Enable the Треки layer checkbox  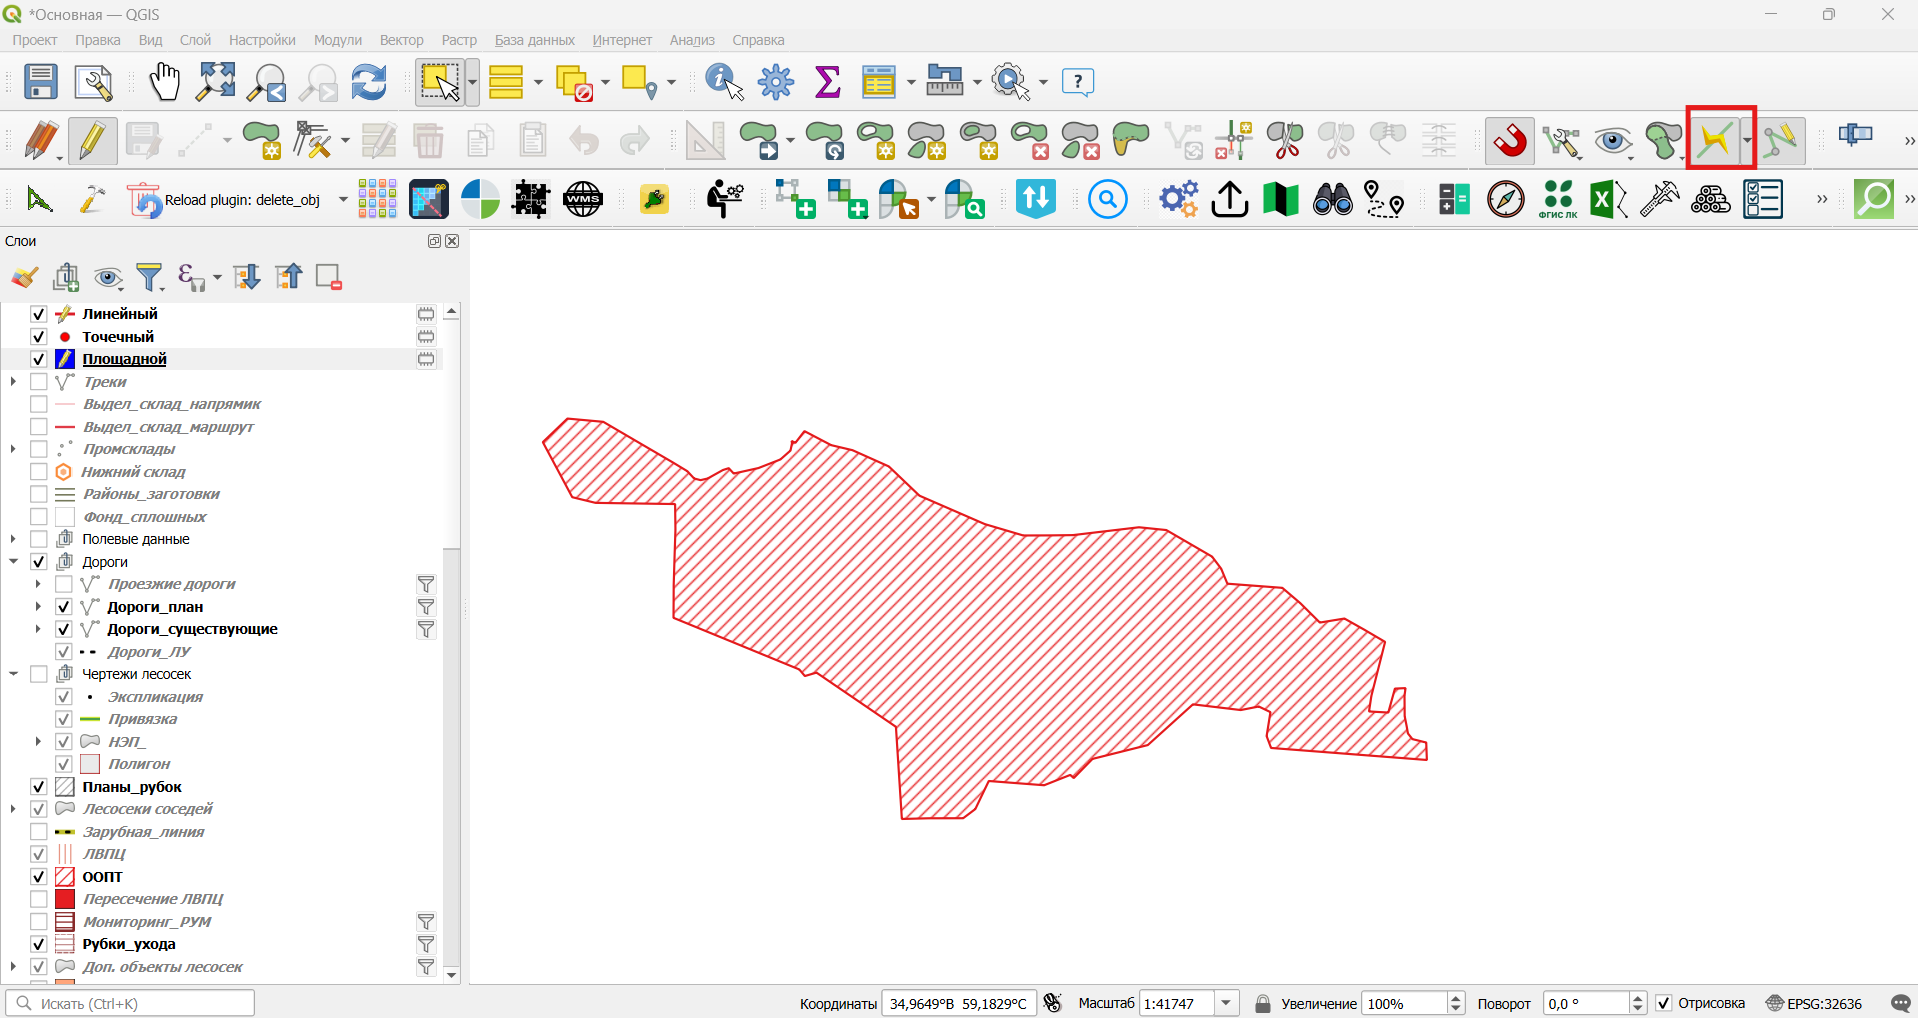pyautogui.click(x=39, y=382)
